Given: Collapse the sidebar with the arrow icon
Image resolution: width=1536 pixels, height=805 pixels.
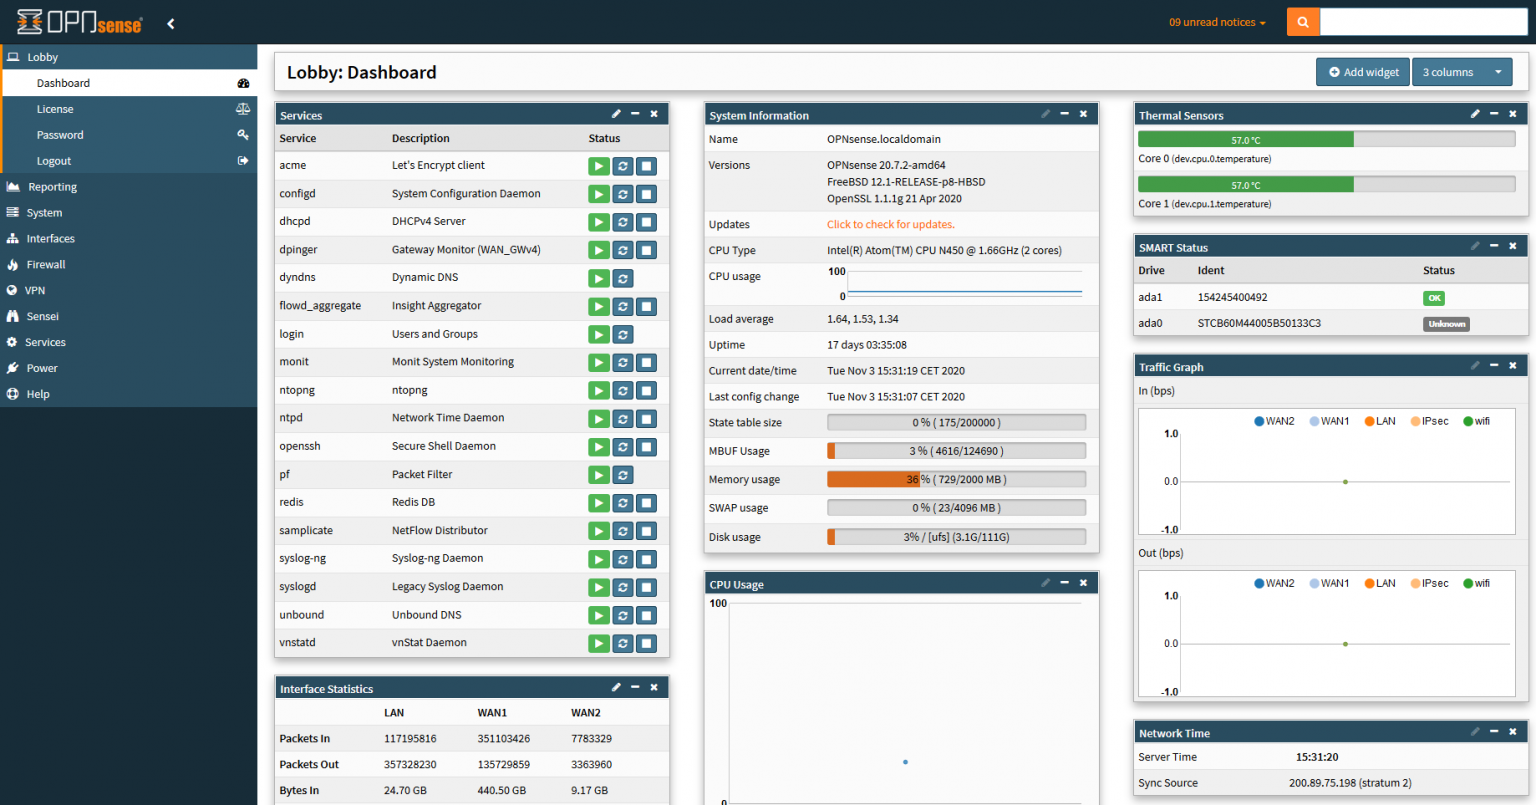Looking at the screenshot, I should click(x=171, y=23).
